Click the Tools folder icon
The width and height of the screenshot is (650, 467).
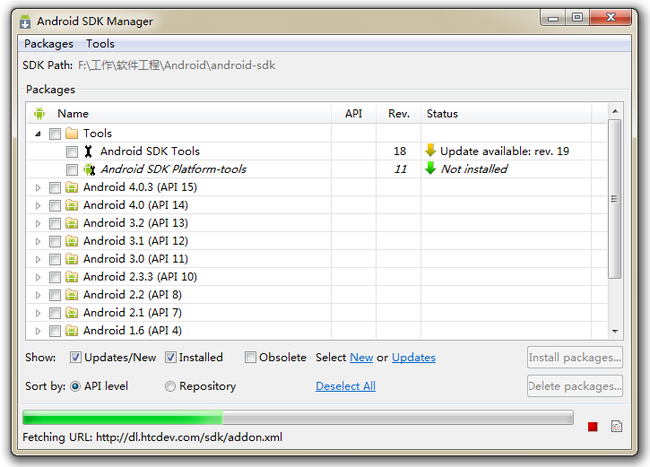coord(72,133)
